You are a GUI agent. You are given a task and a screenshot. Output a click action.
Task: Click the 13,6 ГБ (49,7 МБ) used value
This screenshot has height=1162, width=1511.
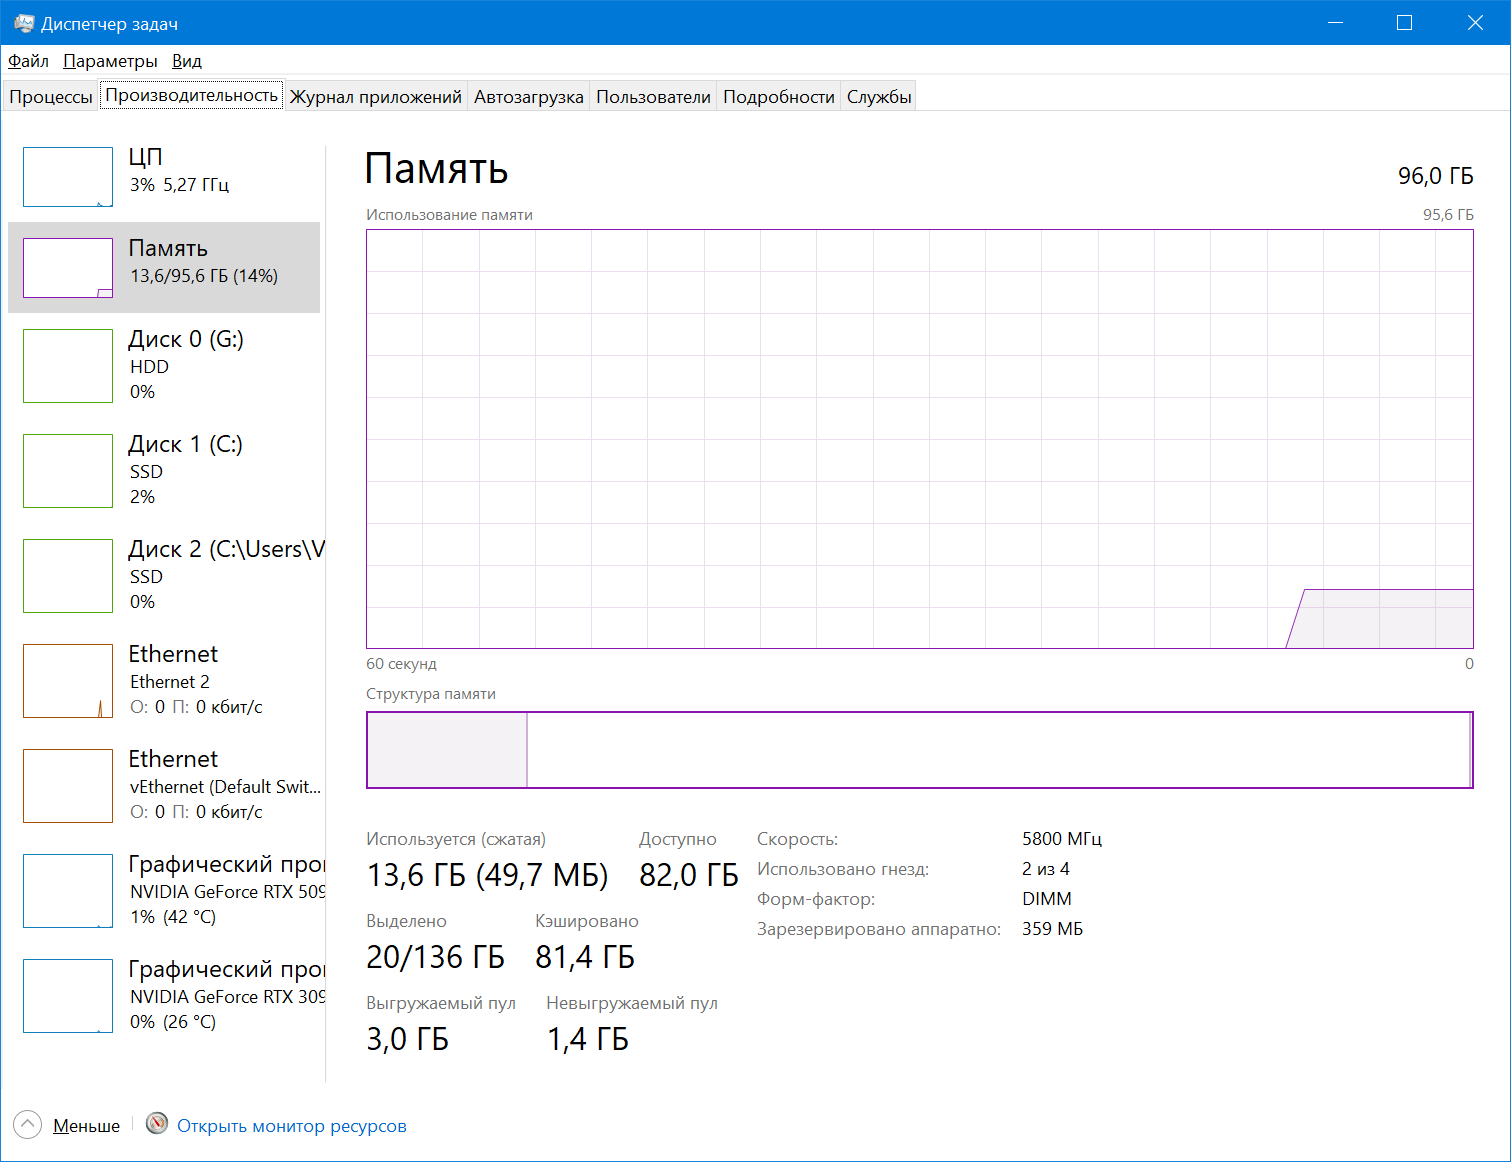tap(487, 875)
